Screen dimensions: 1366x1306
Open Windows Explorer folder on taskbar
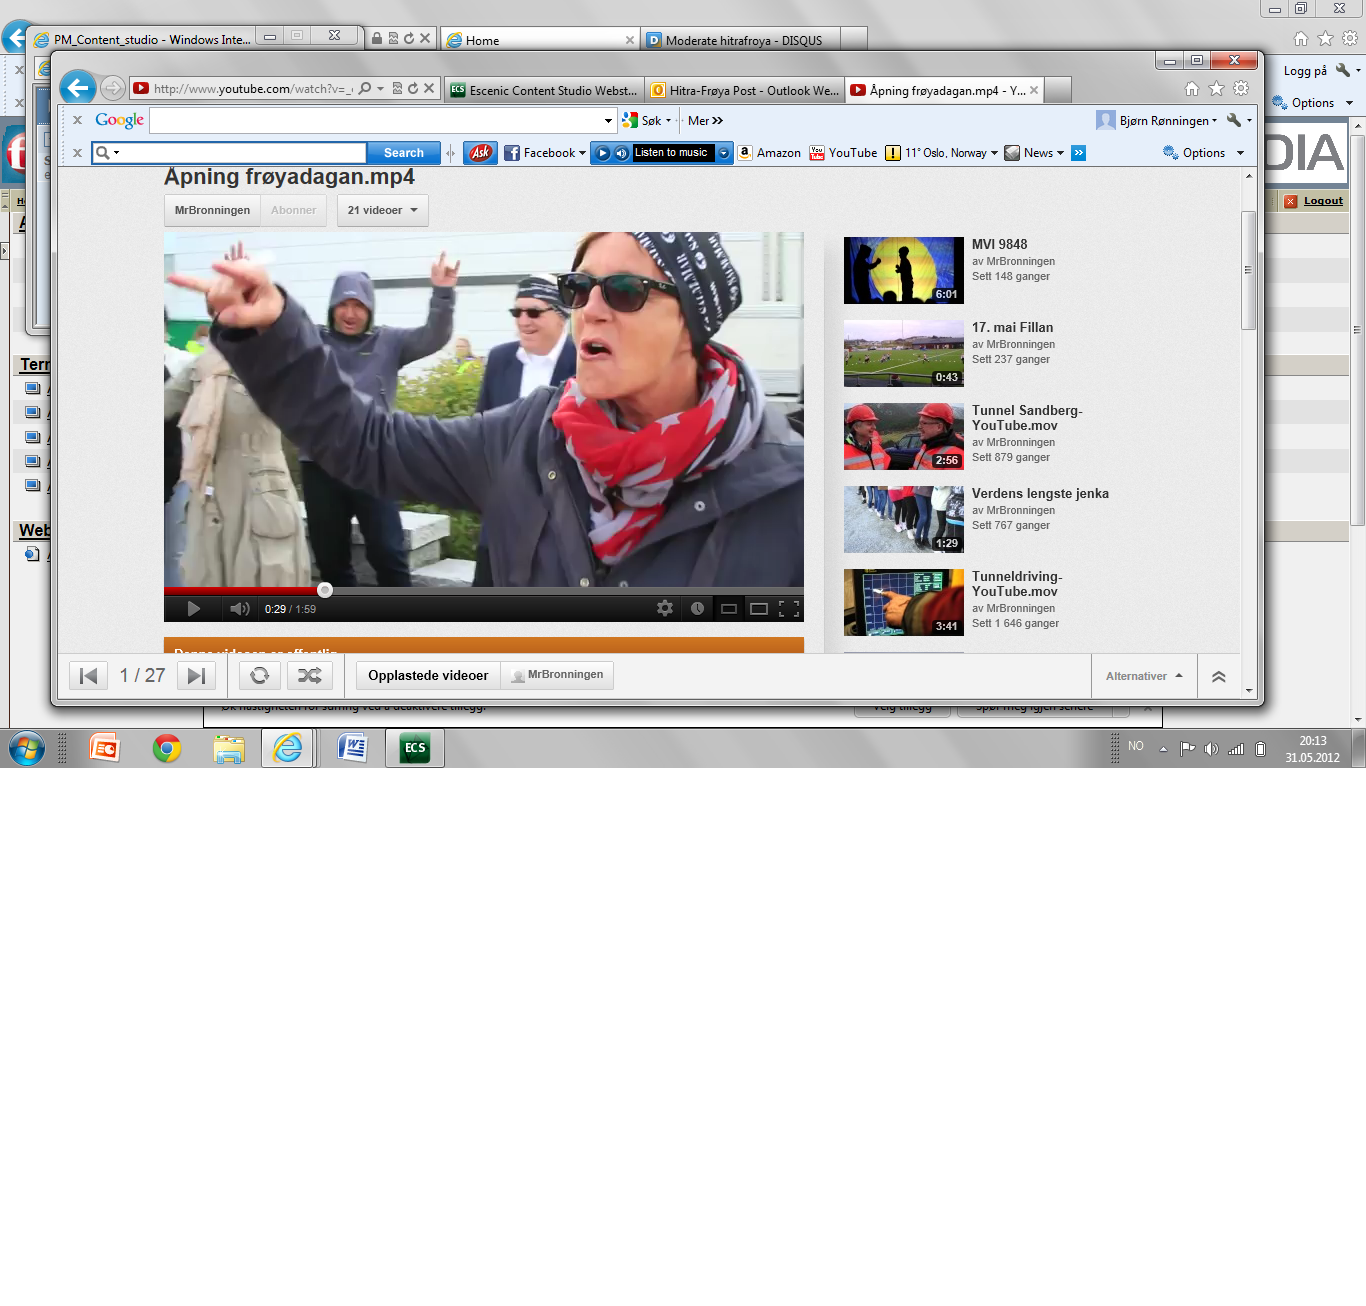229,748
